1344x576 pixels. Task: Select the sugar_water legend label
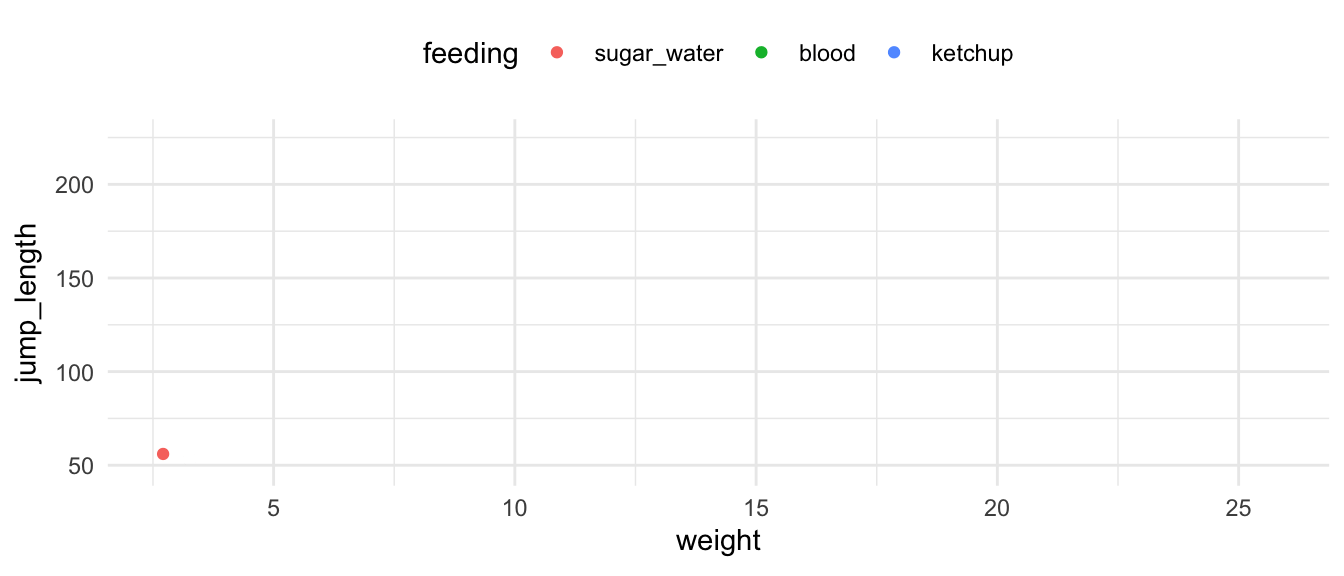[658, 54]
